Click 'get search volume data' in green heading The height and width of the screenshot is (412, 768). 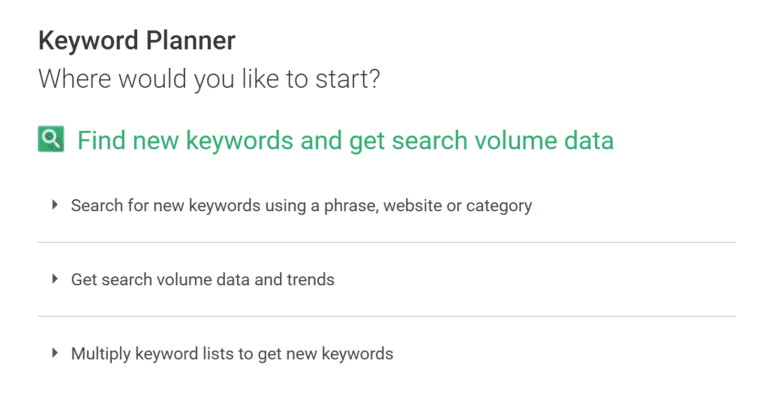(x=481, y=141)
